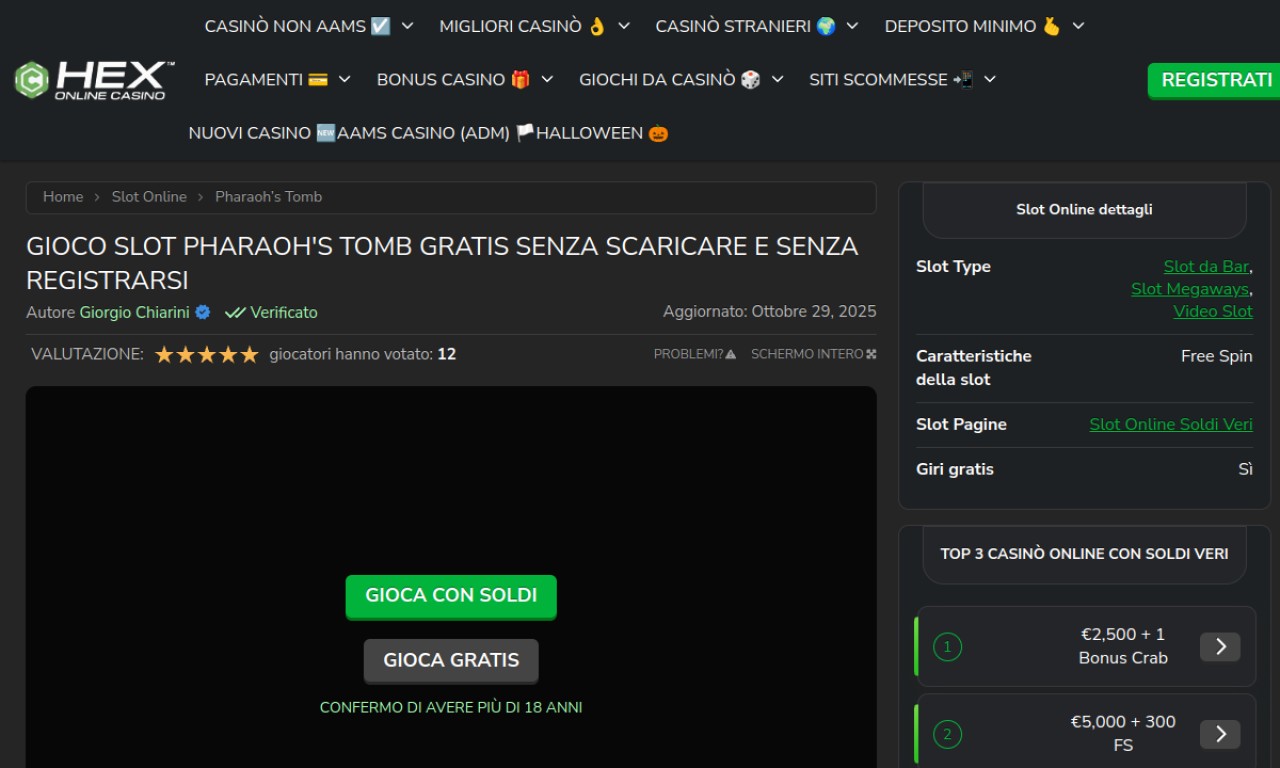The image size is (1280, 768).
Task: Click the double-check icon next to Verificato
Action: coord(235,312)
